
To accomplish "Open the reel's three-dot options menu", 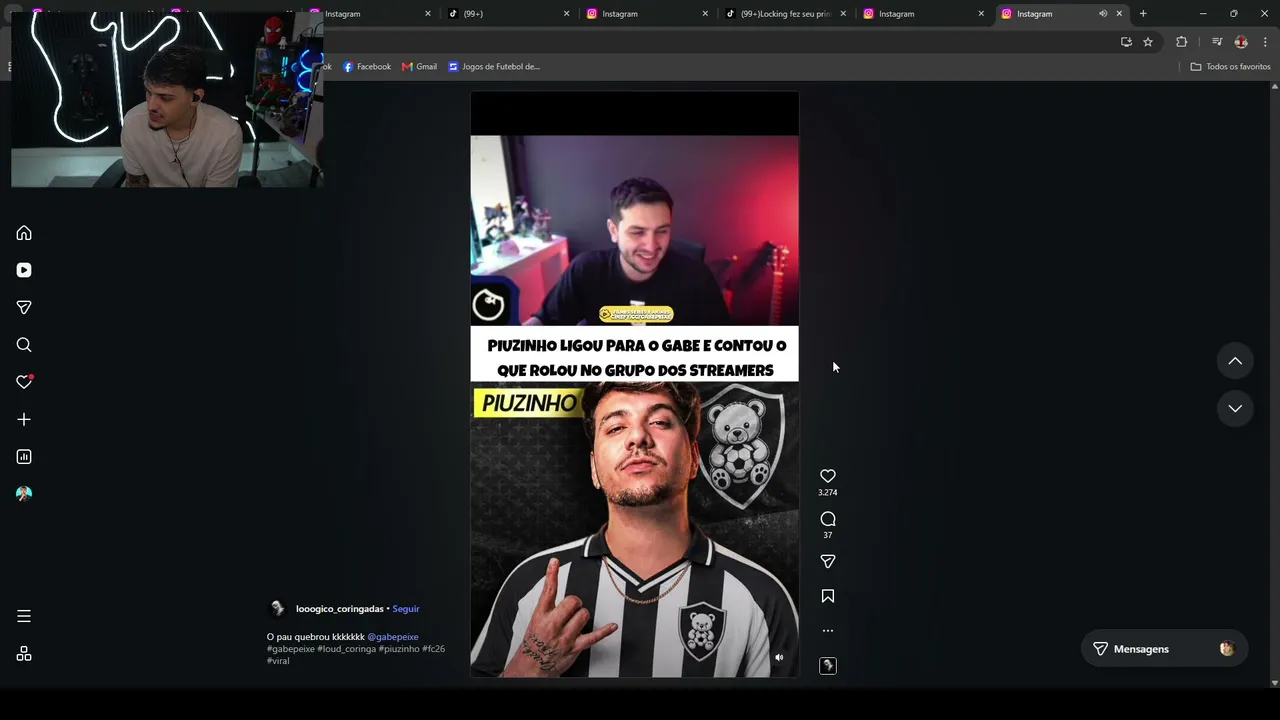I will click(x=828, y=631).
